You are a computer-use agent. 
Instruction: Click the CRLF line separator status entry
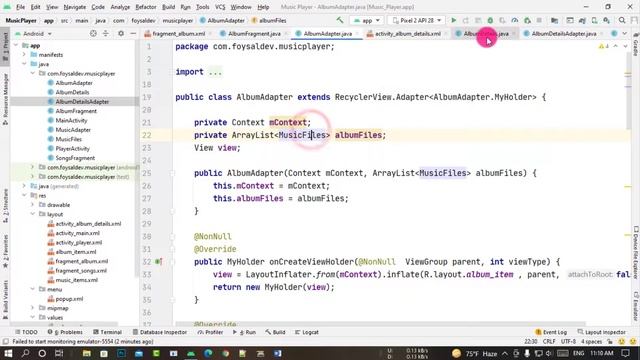(549, 342)
